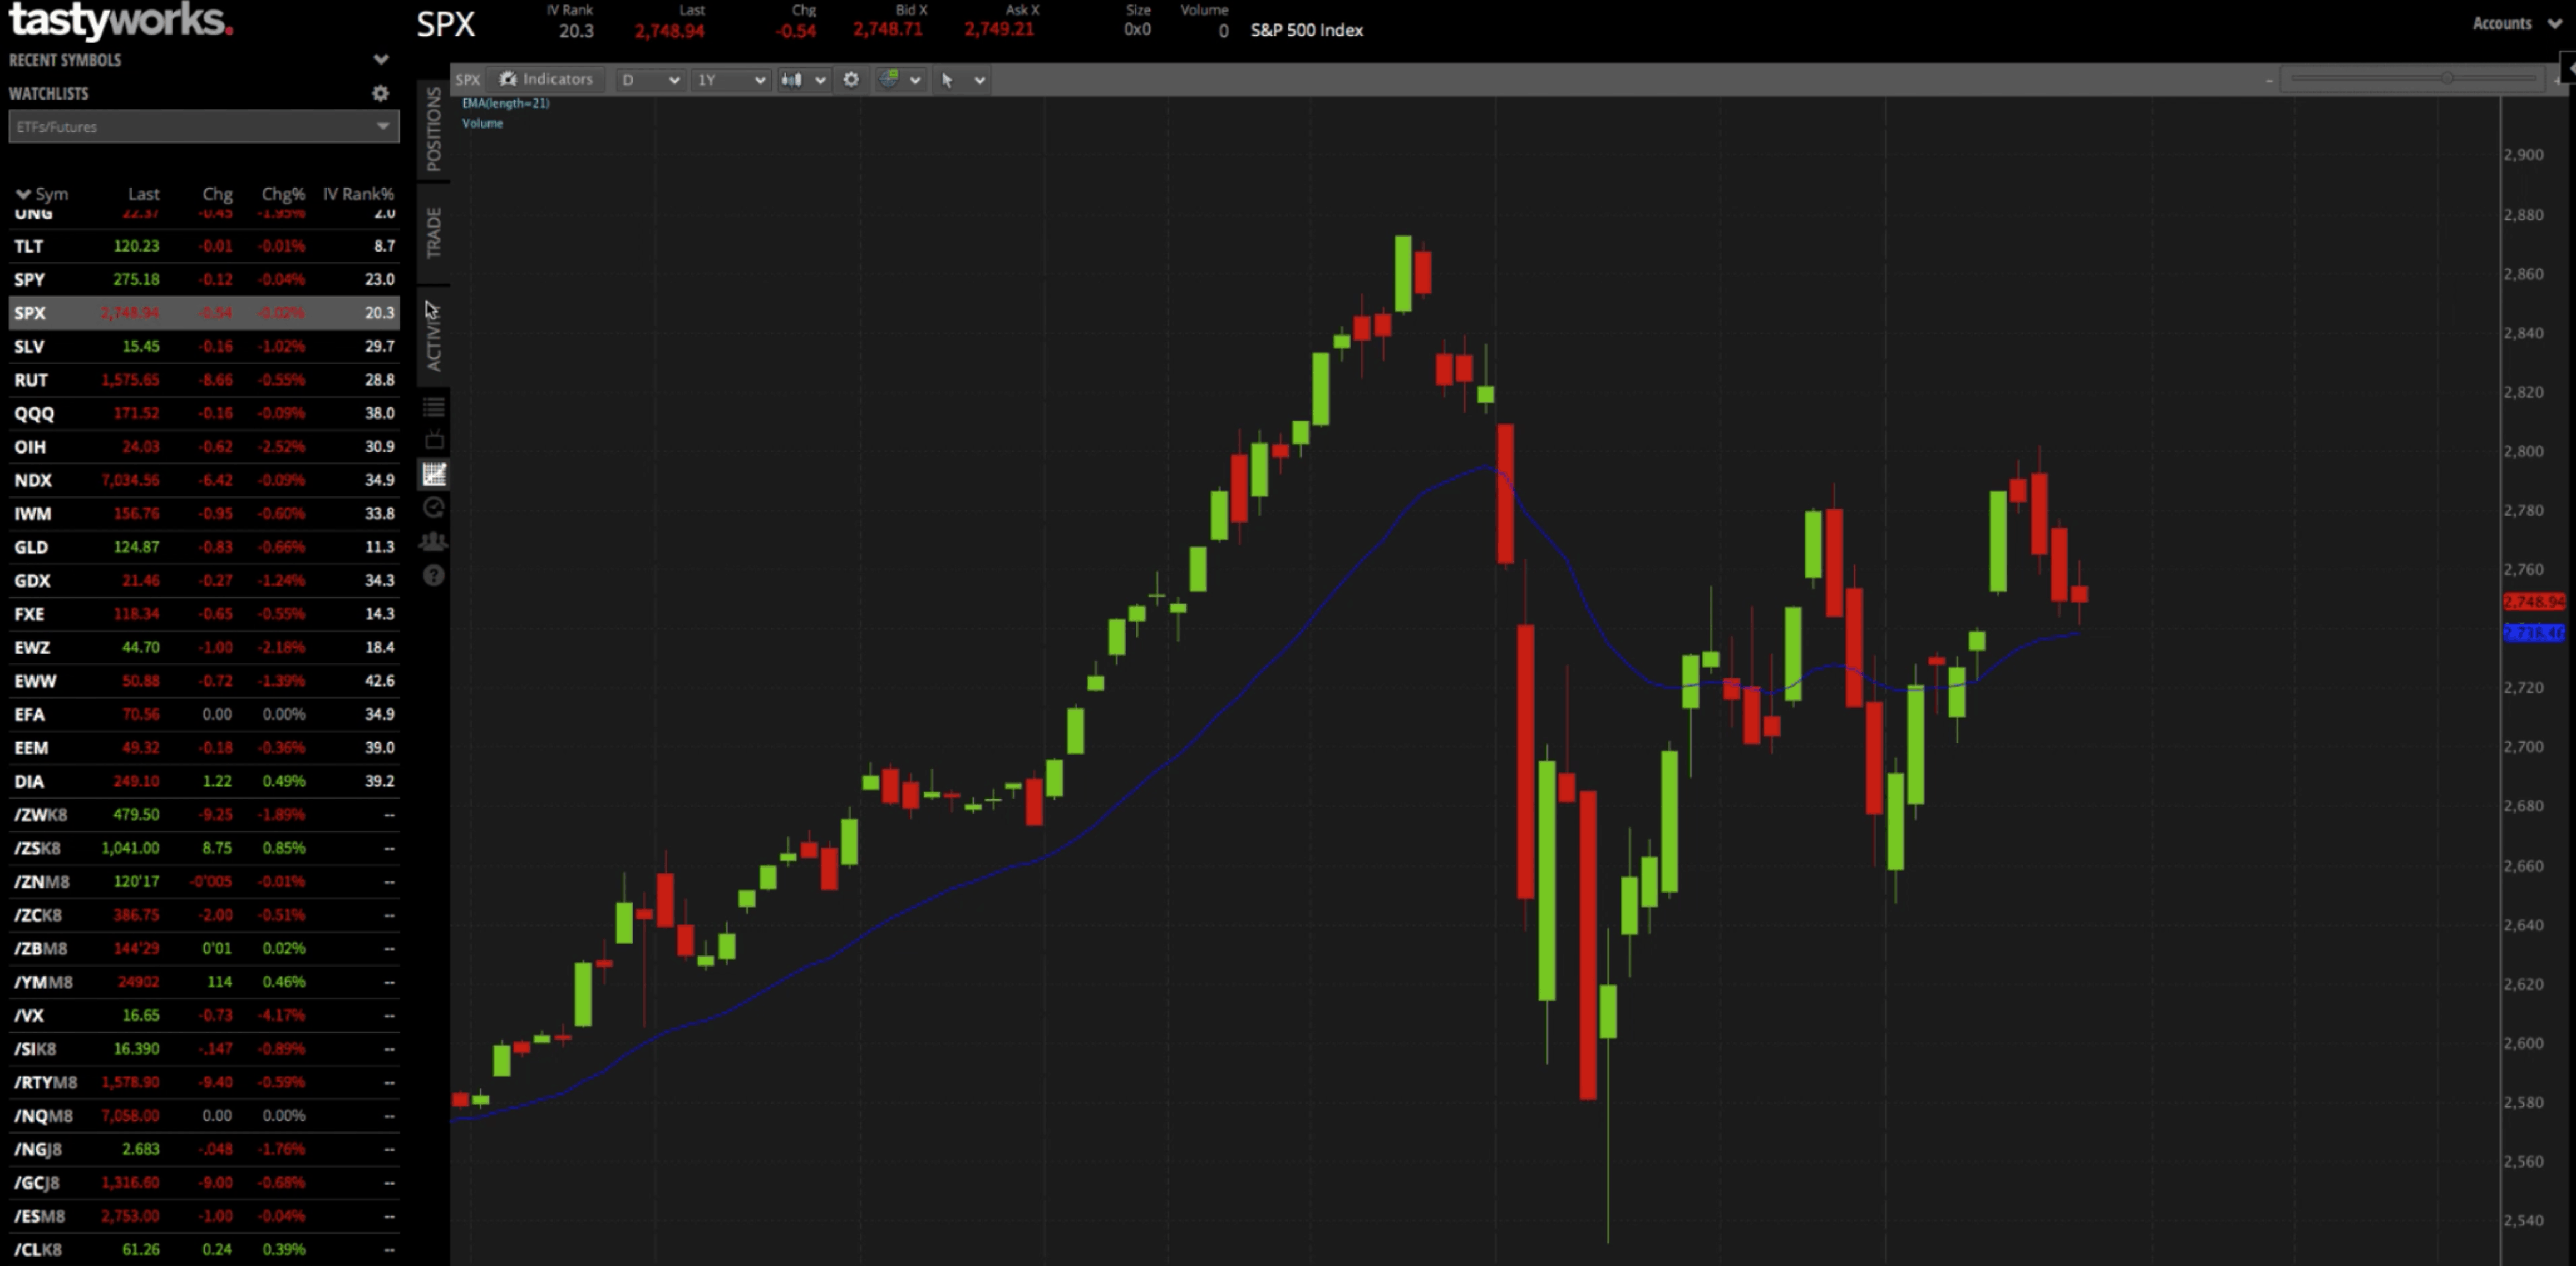This screenshot has width=2576, height=1266.
Task: Click the large SPX symbol in header
Action: [x=445, y=24]
